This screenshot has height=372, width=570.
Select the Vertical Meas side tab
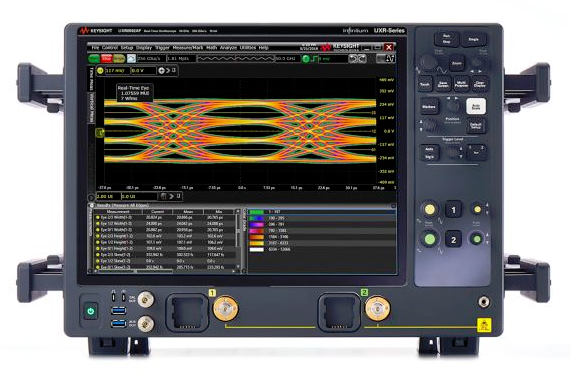click(x=92, y=108)
